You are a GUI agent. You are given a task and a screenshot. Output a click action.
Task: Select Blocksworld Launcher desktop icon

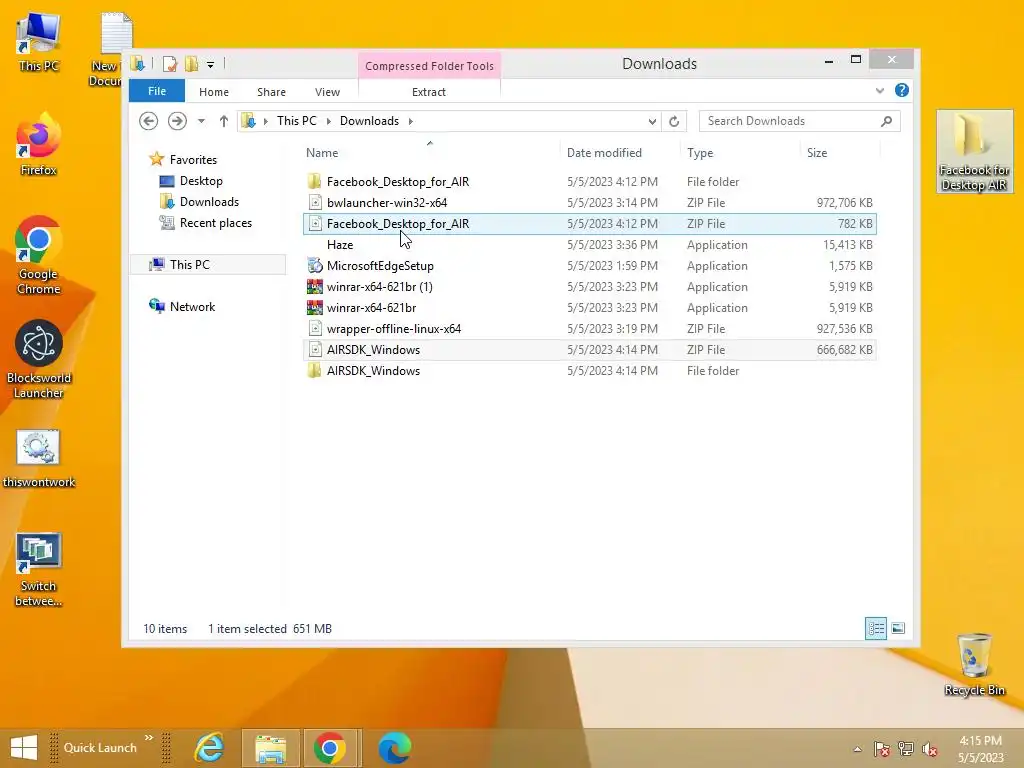[x=39, y=360]
